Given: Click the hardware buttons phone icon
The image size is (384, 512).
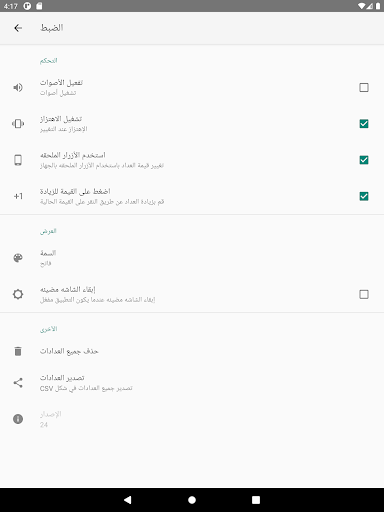Looking at the screenshot, I should (18, 160).
